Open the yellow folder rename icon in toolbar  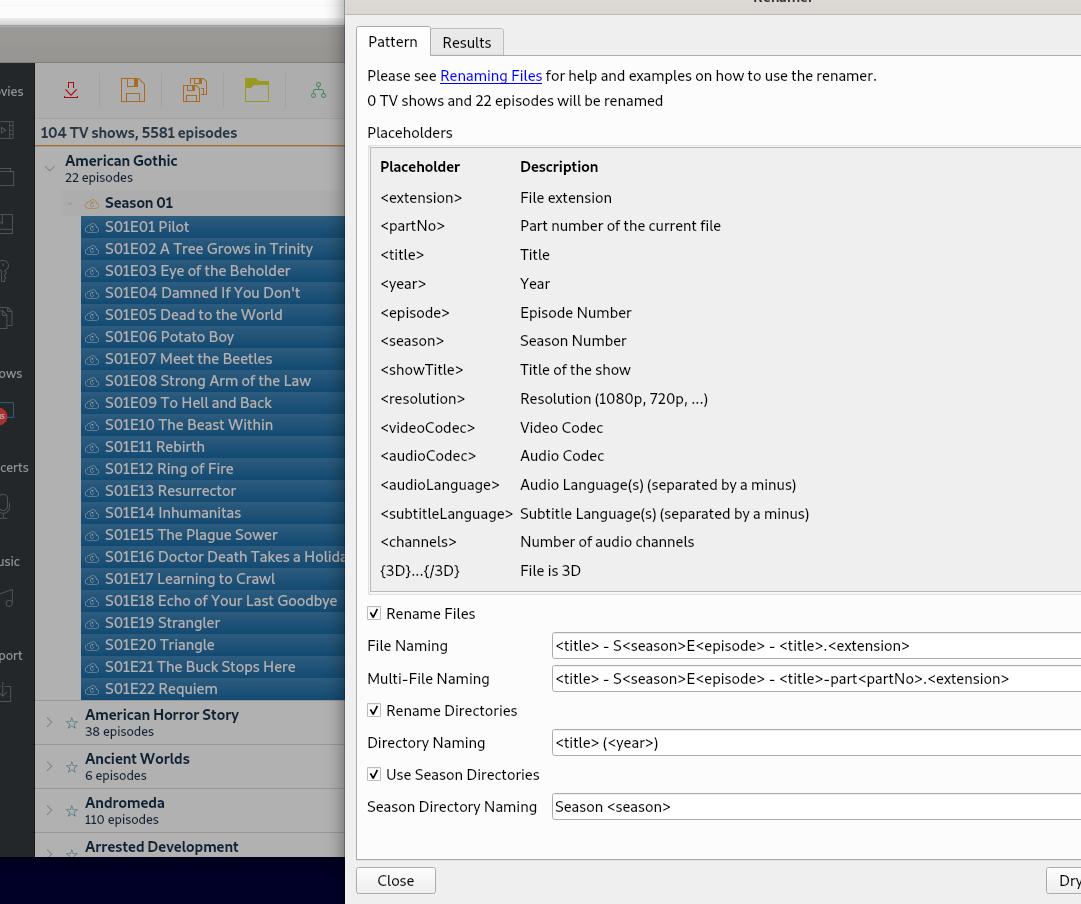257,89
